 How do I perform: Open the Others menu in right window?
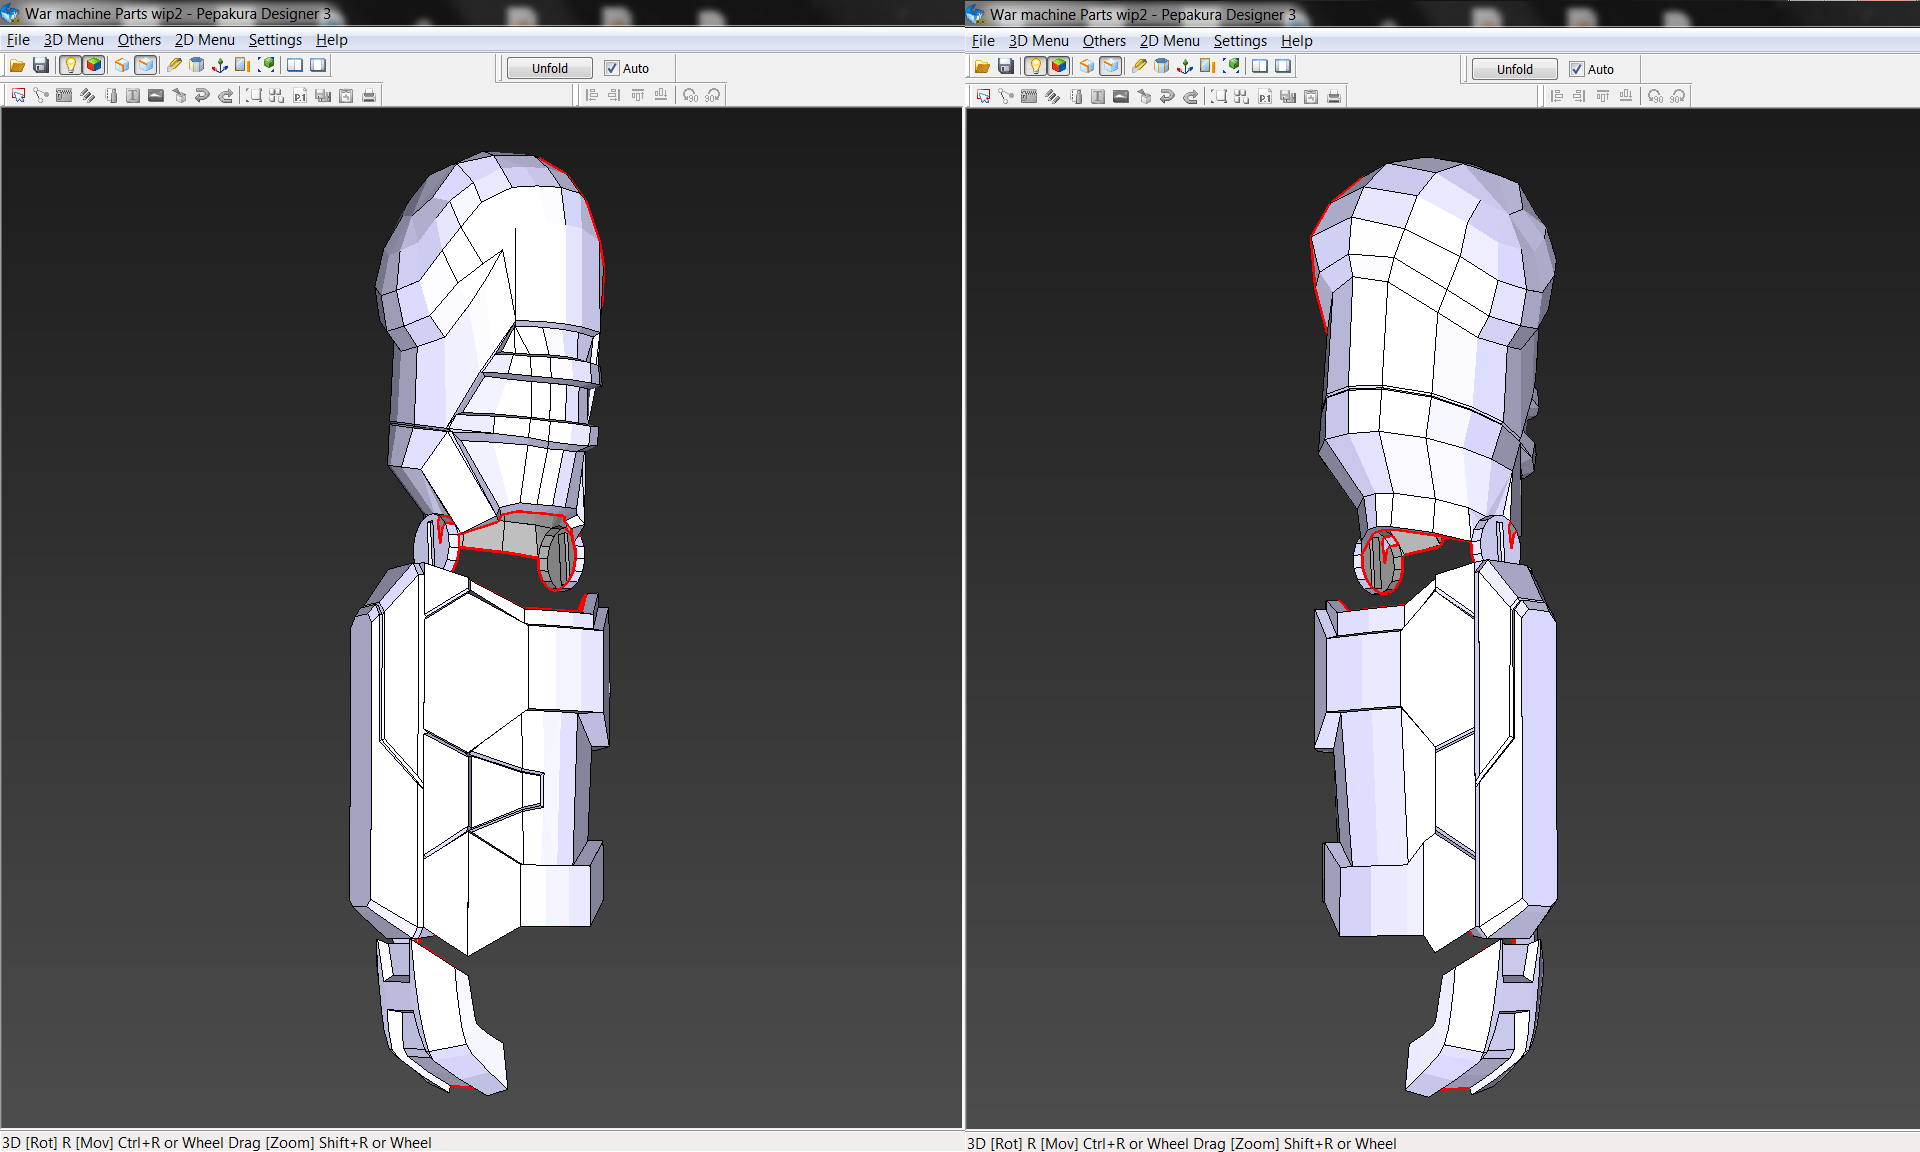point(1104,41)
